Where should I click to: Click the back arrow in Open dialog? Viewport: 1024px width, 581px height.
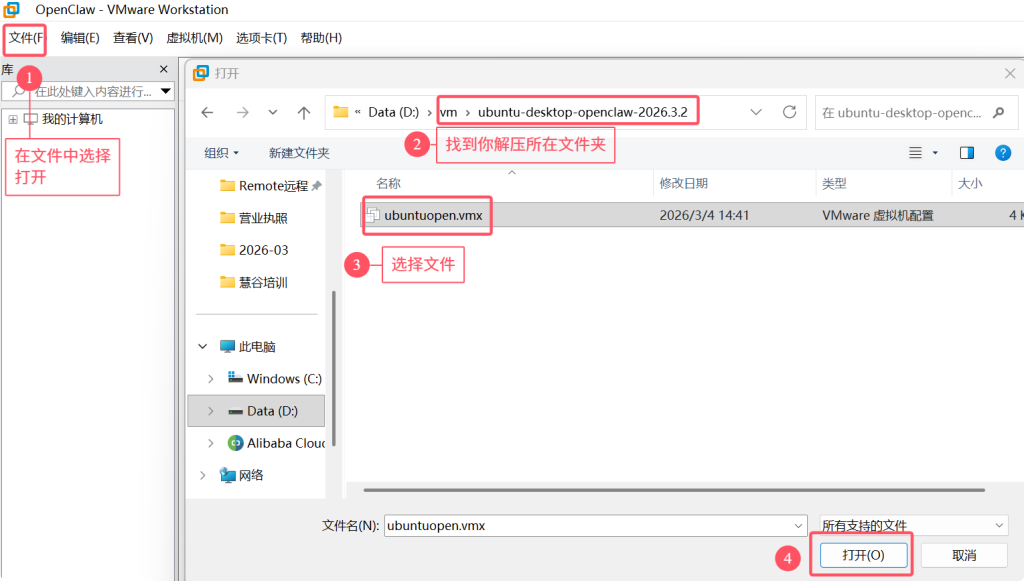pyautogui.click(x=208, y=112)
